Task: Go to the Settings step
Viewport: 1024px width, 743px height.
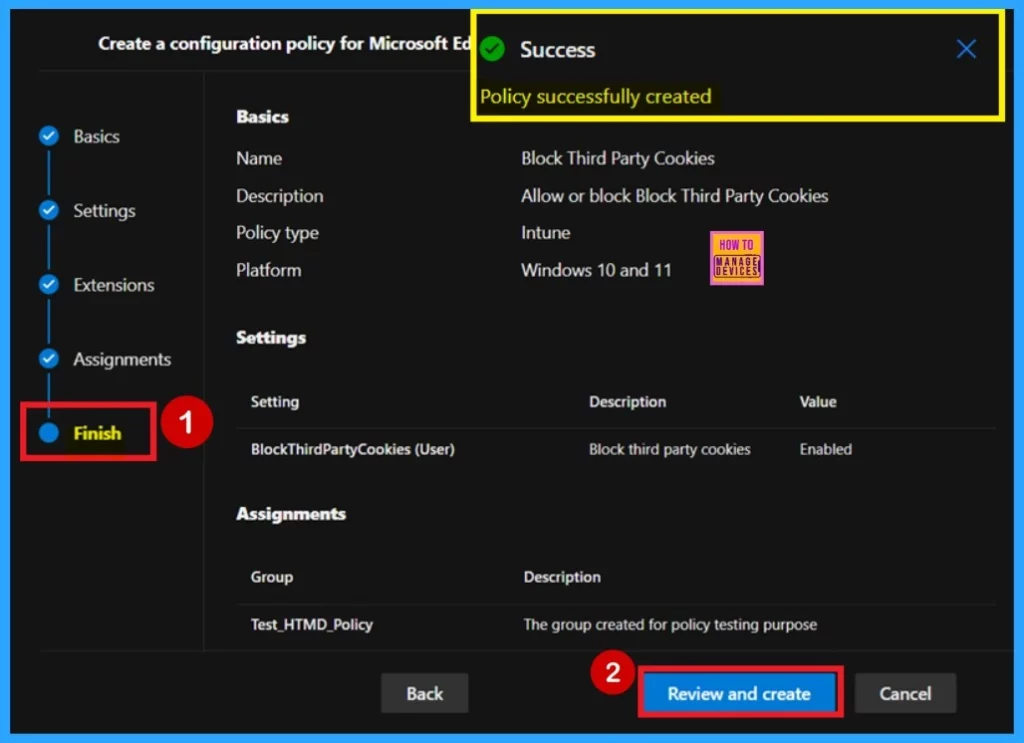Action: pos(104,211)
